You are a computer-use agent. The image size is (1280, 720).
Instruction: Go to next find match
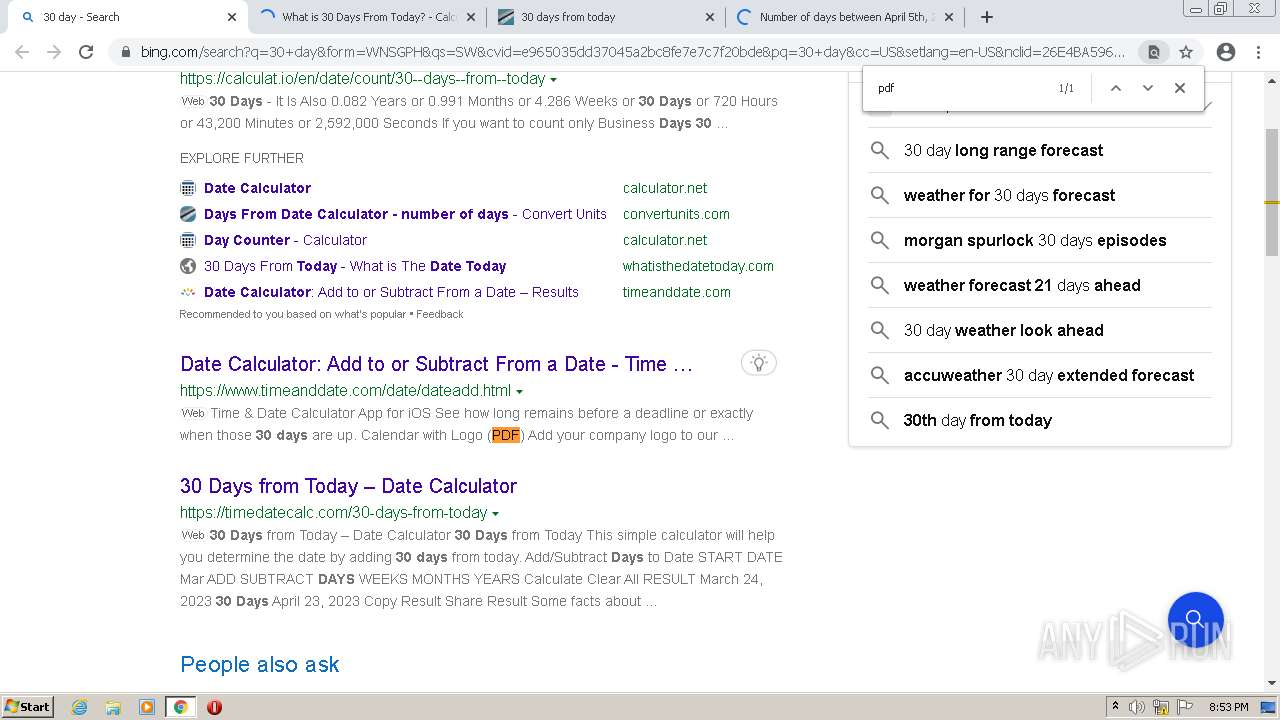(x=1148, y=88)
